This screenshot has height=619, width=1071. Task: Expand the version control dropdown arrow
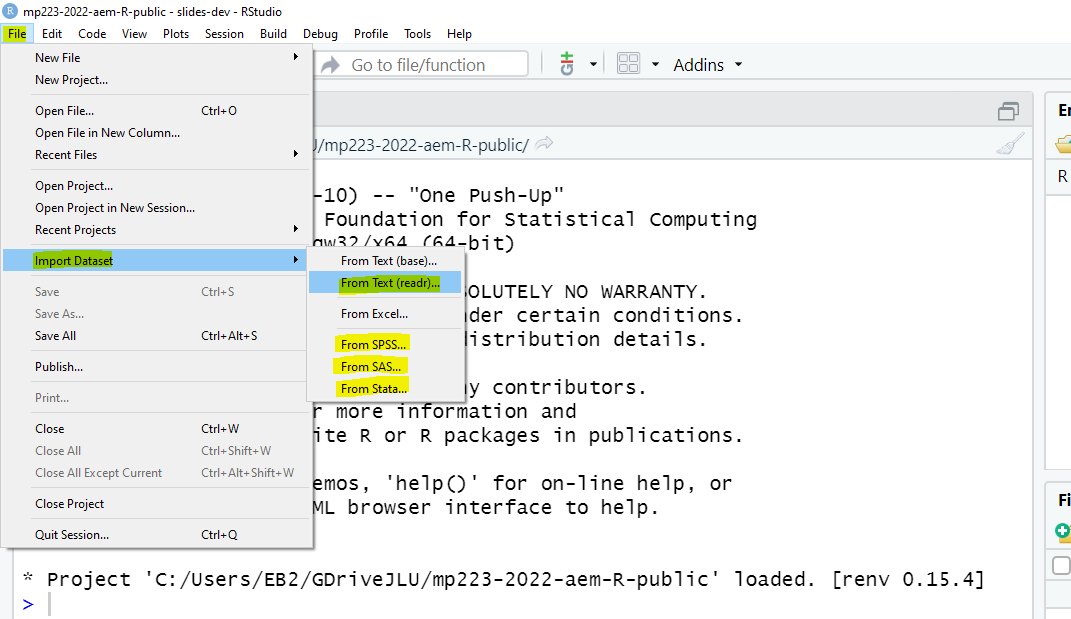pos(593,65)
